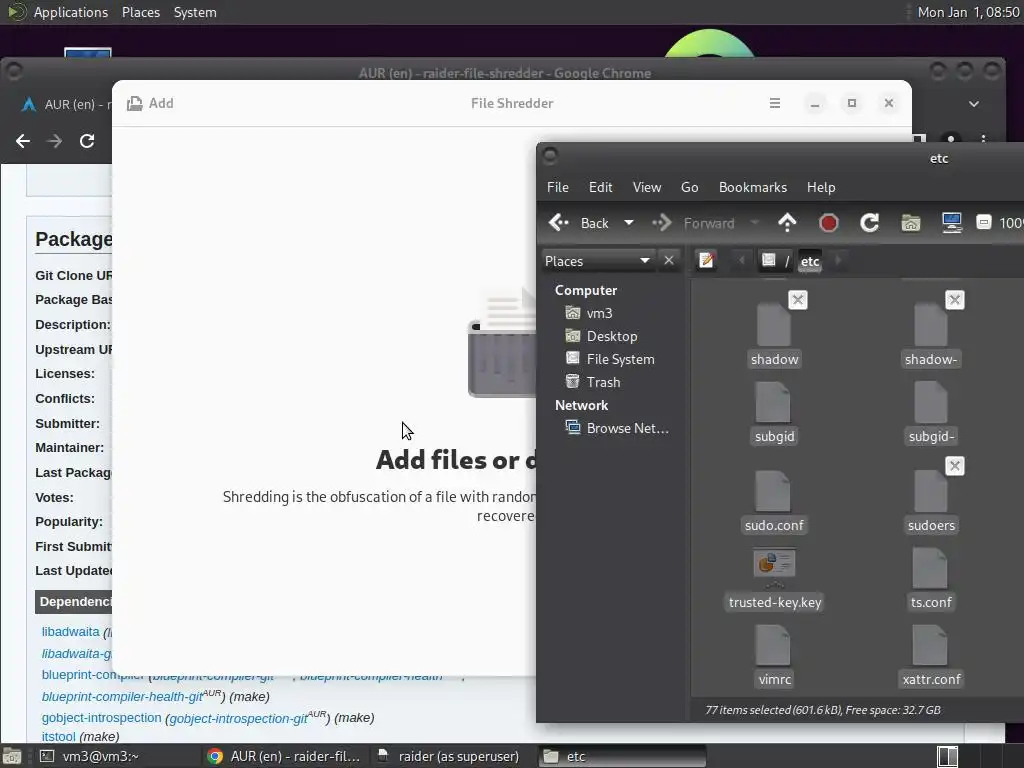Image resolution: width=1024 pixels, height=768 pixels.
Task: Open the Edit menu in the file manager
Action: (600, 187)
